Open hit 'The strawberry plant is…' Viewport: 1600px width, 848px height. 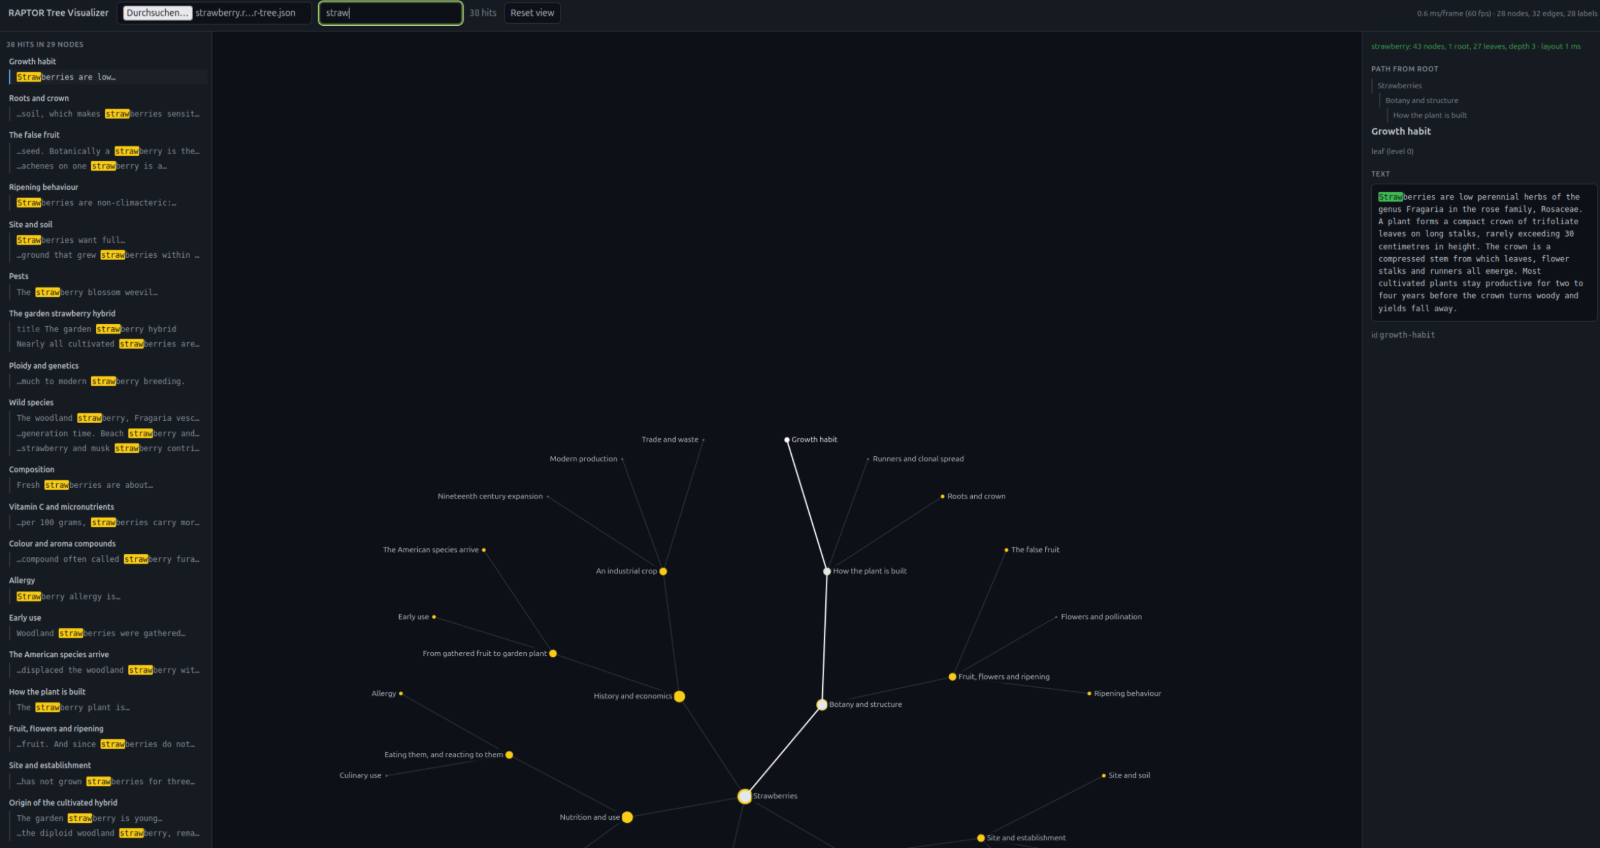click(x=109, y=708)
